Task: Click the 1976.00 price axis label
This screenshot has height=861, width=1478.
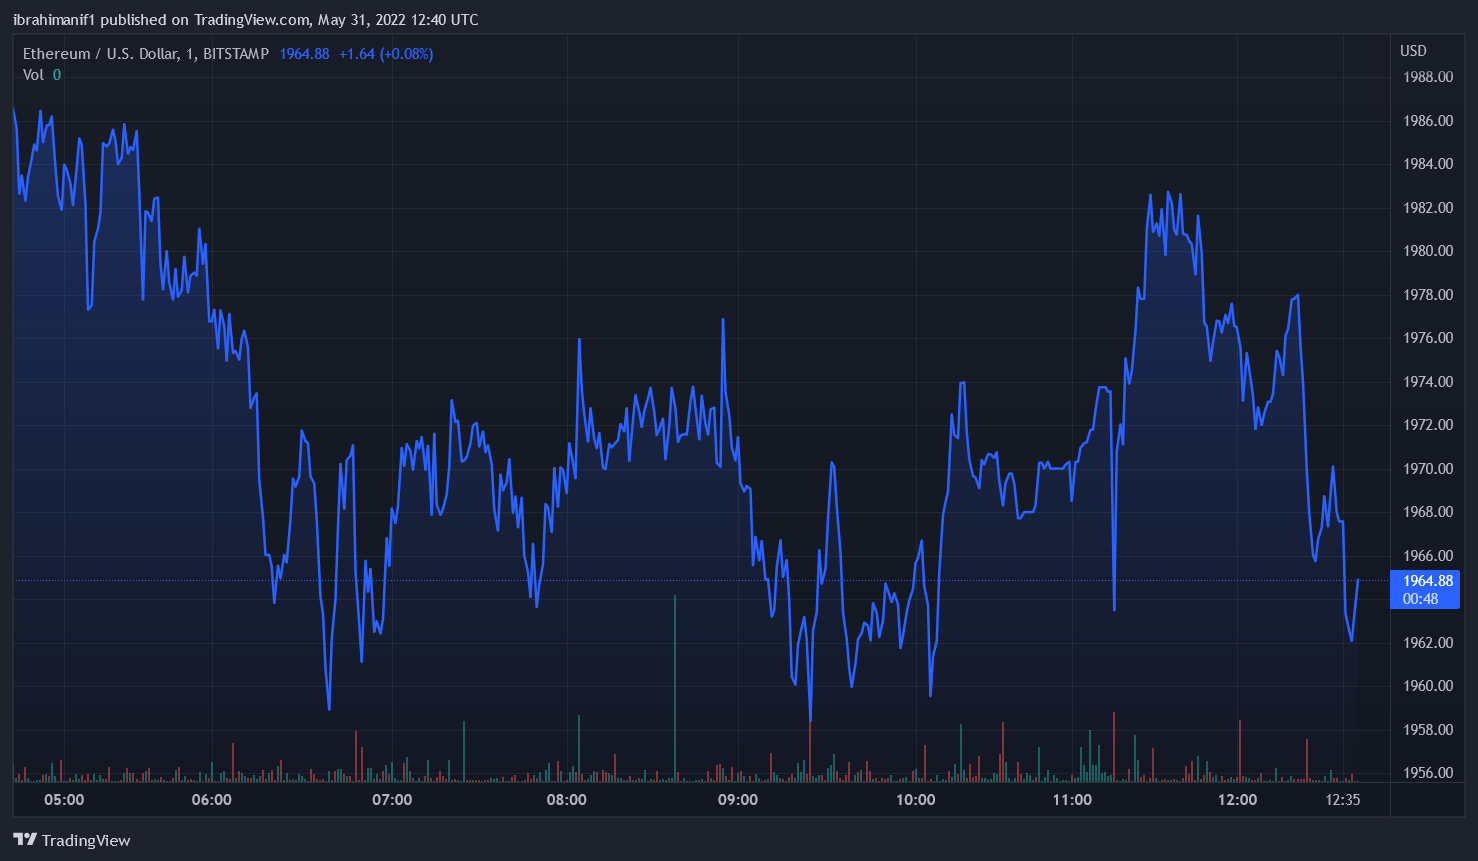Action: [x=1428, y=338]
